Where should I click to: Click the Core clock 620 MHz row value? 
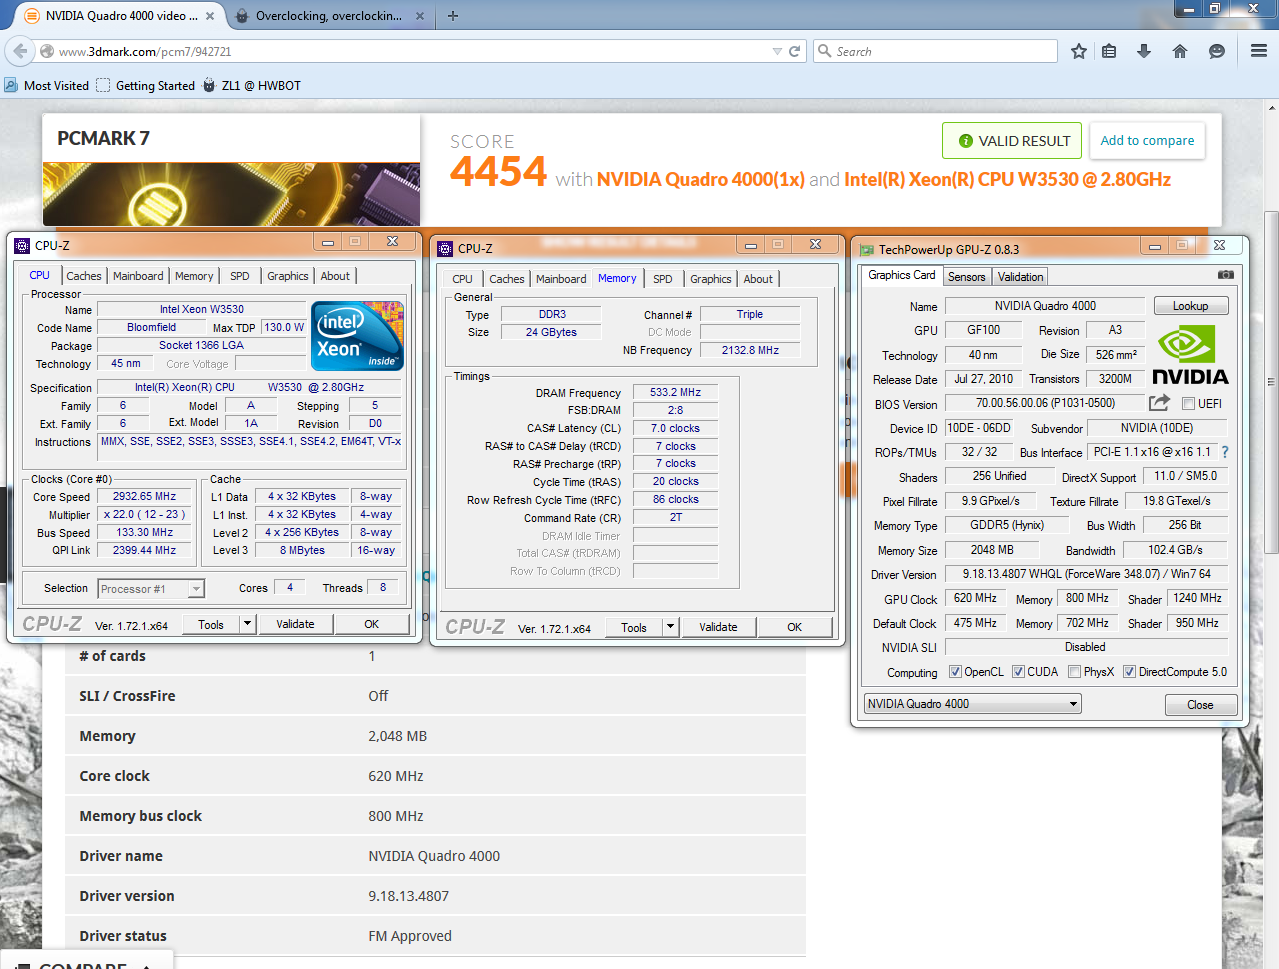click(x=396, y=776)
